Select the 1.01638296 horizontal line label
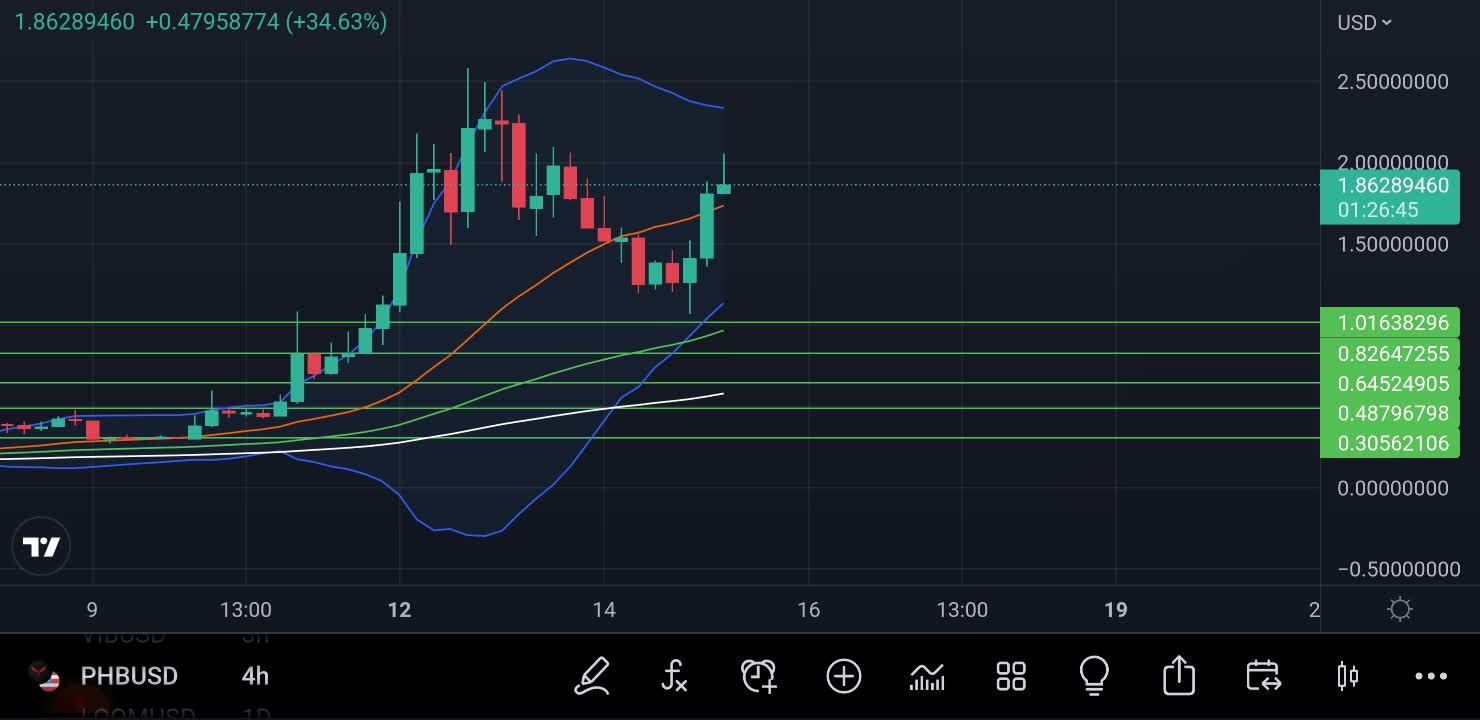 tap(1389, 323)
